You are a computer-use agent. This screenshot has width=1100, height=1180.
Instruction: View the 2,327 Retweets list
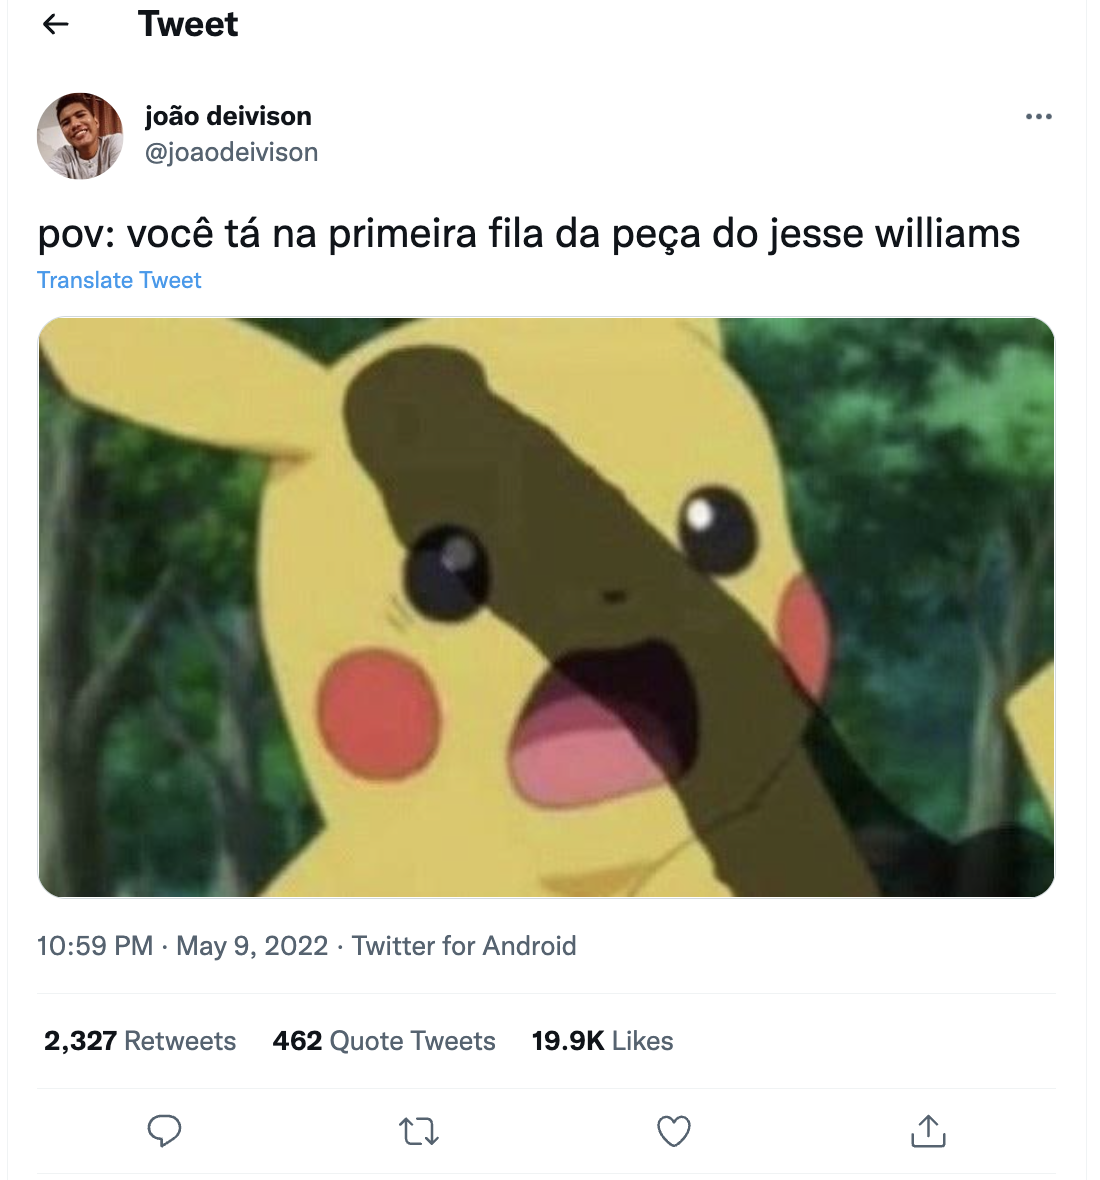tap(140, 1041)
